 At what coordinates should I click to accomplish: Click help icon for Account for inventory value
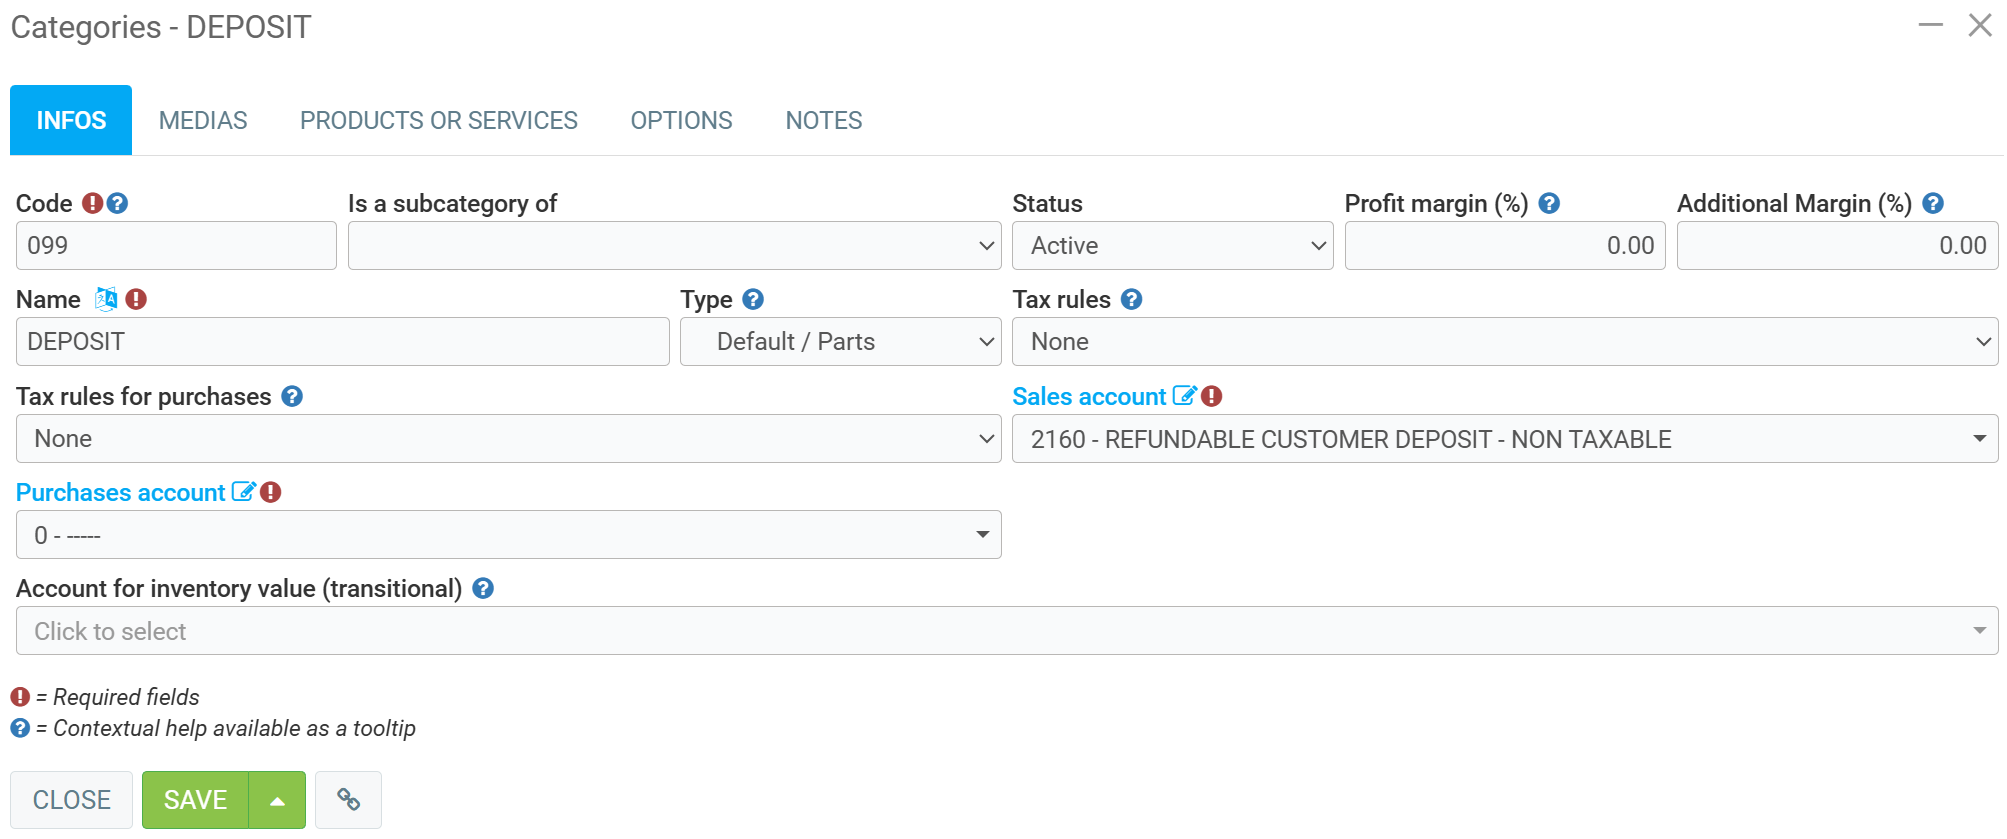pos(483,588)
